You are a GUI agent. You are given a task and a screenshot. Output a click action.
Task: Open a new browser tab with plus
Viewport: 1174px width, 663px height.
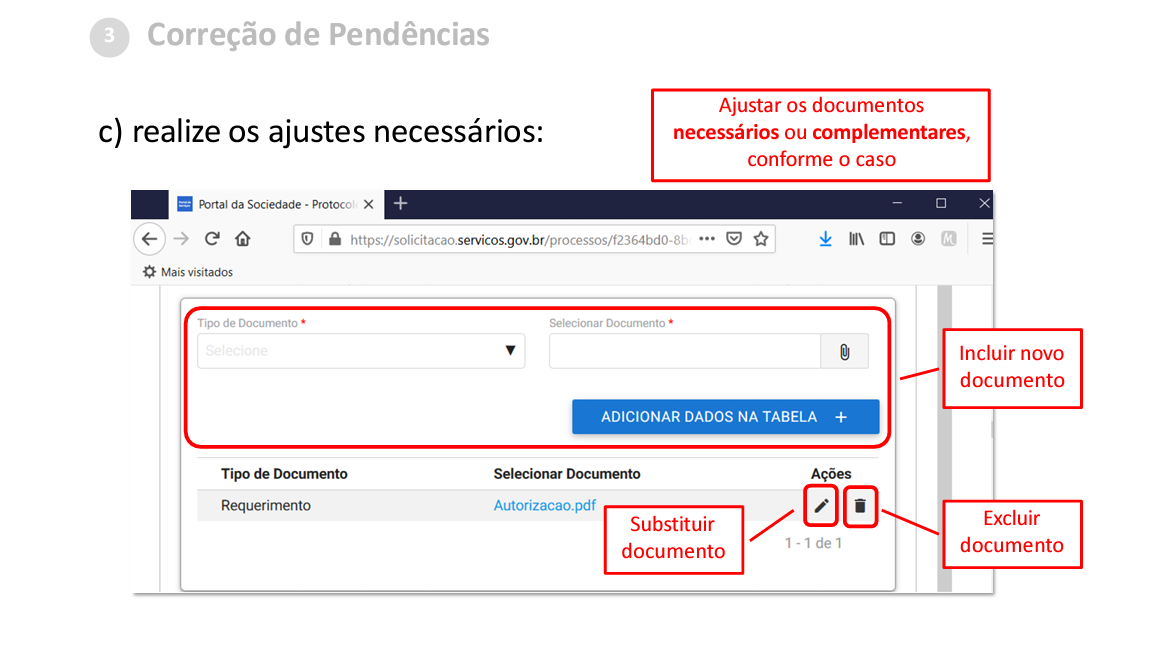pyautogui.click(x=400, y=204)
